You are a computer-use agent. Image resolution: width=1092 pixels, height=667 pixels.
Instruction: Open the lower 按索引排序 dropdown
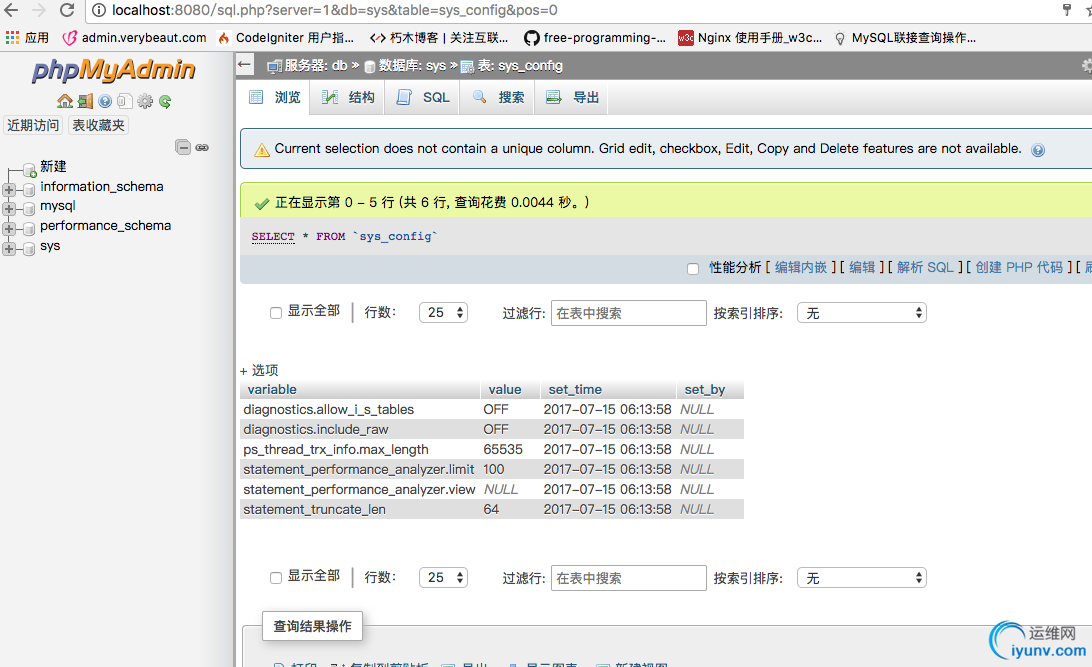(x=862, y=577)
